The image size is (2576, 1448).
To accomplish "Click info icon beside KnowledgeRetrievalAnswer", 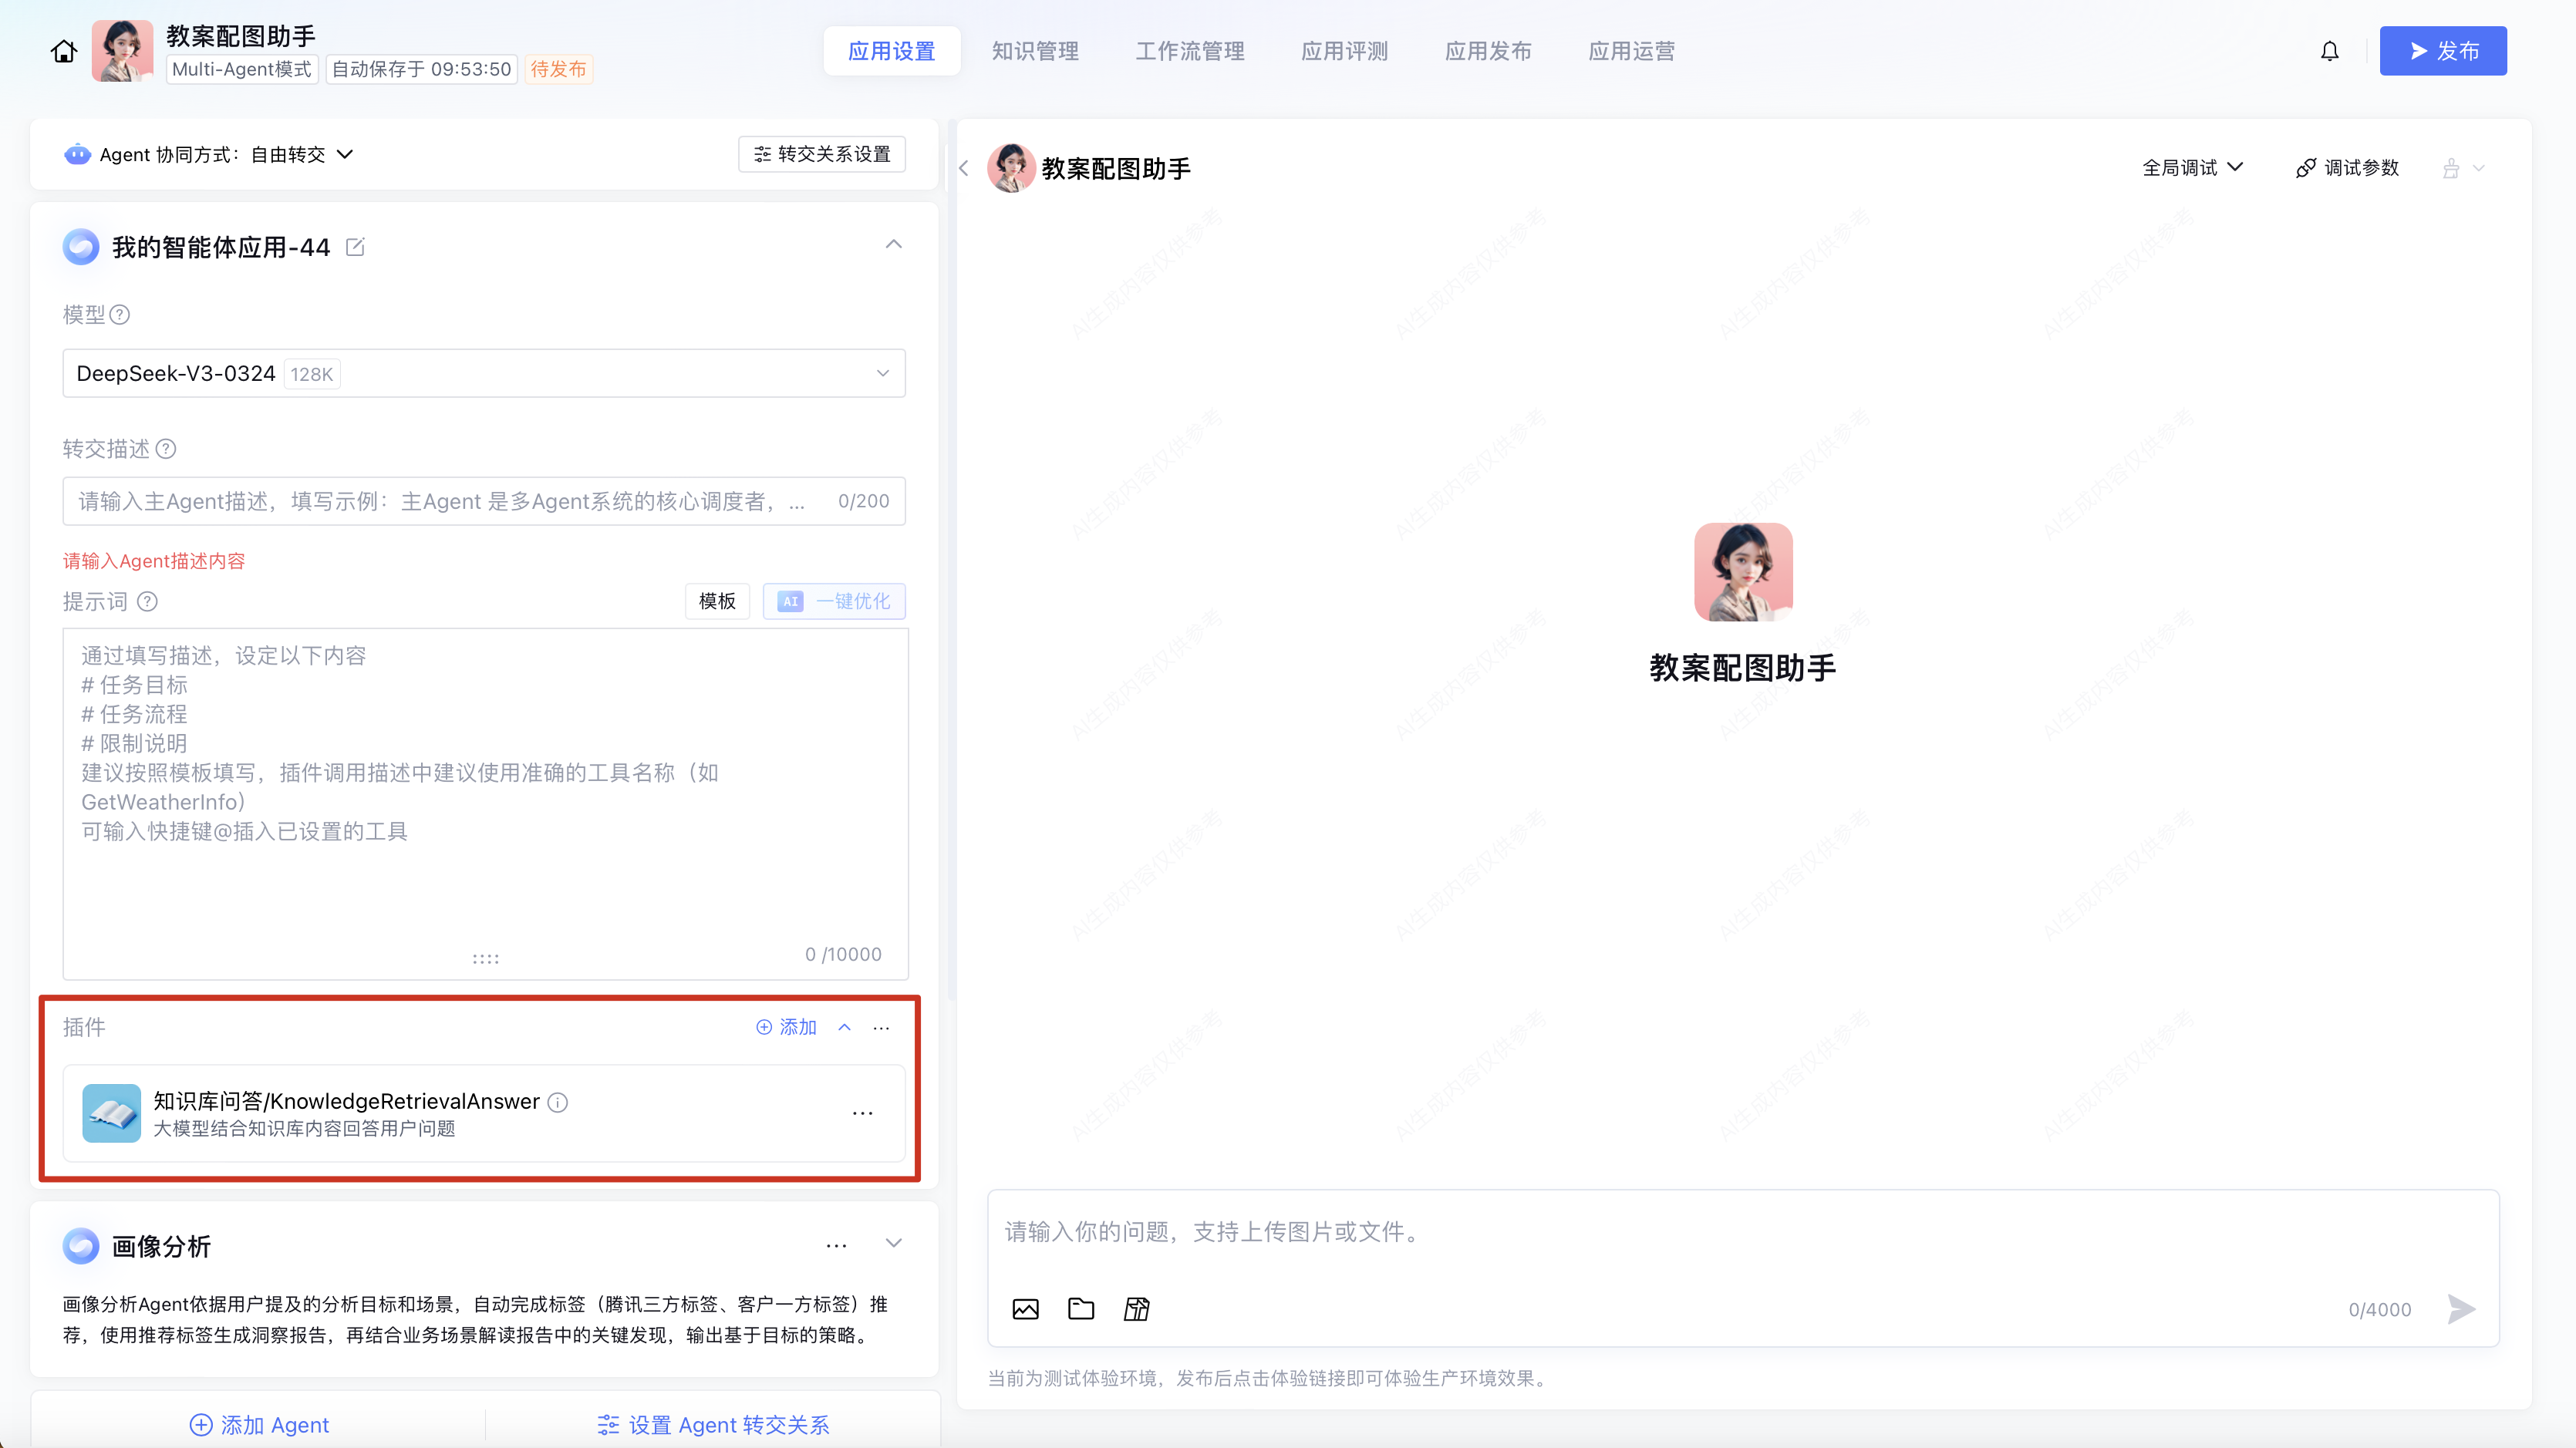I will 558,1102.
